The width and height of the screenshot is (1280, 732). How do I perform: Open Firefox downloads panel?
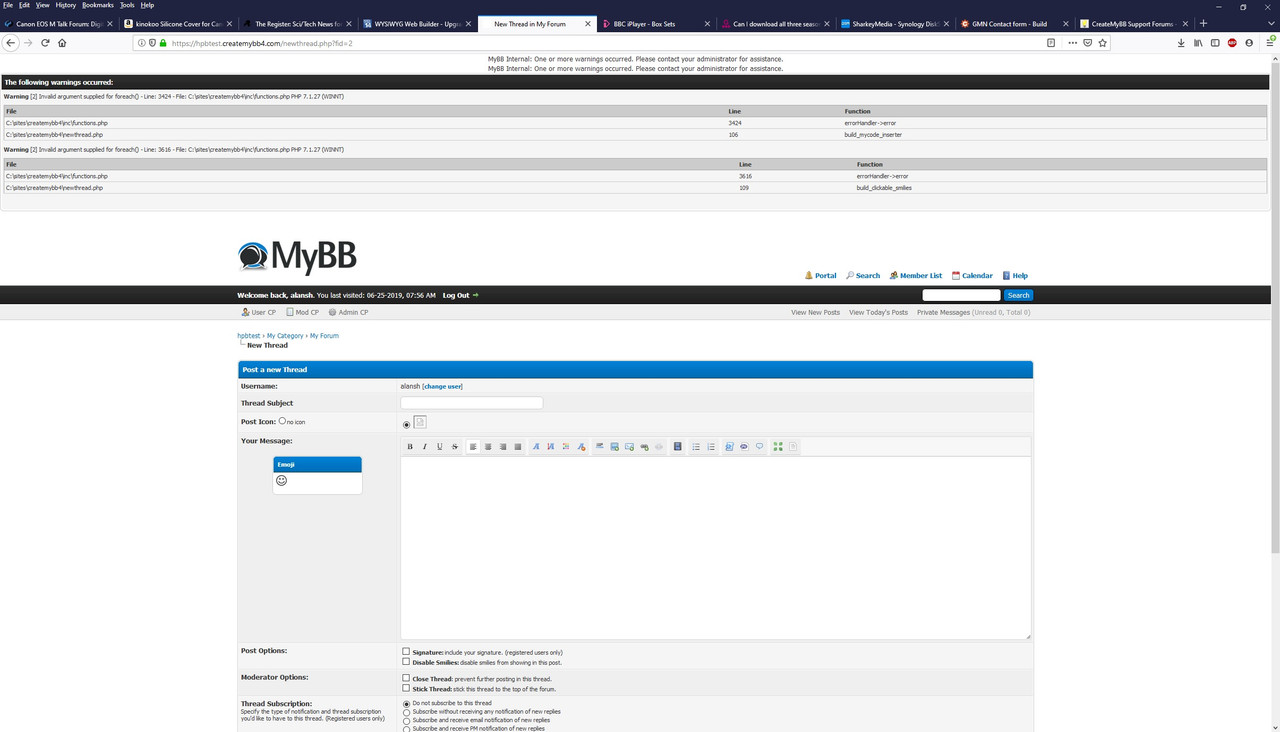(1181, 43)
